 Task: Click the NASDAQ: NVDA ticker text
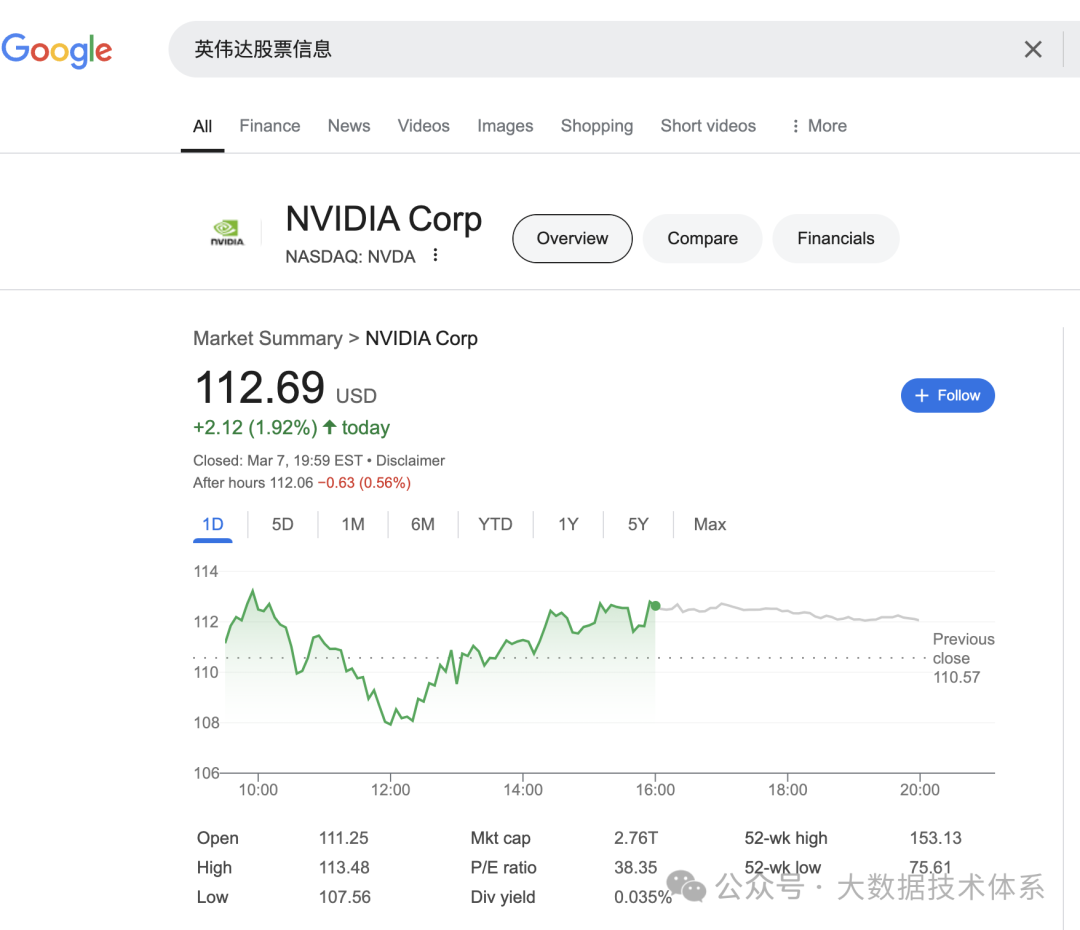[350, 256]
